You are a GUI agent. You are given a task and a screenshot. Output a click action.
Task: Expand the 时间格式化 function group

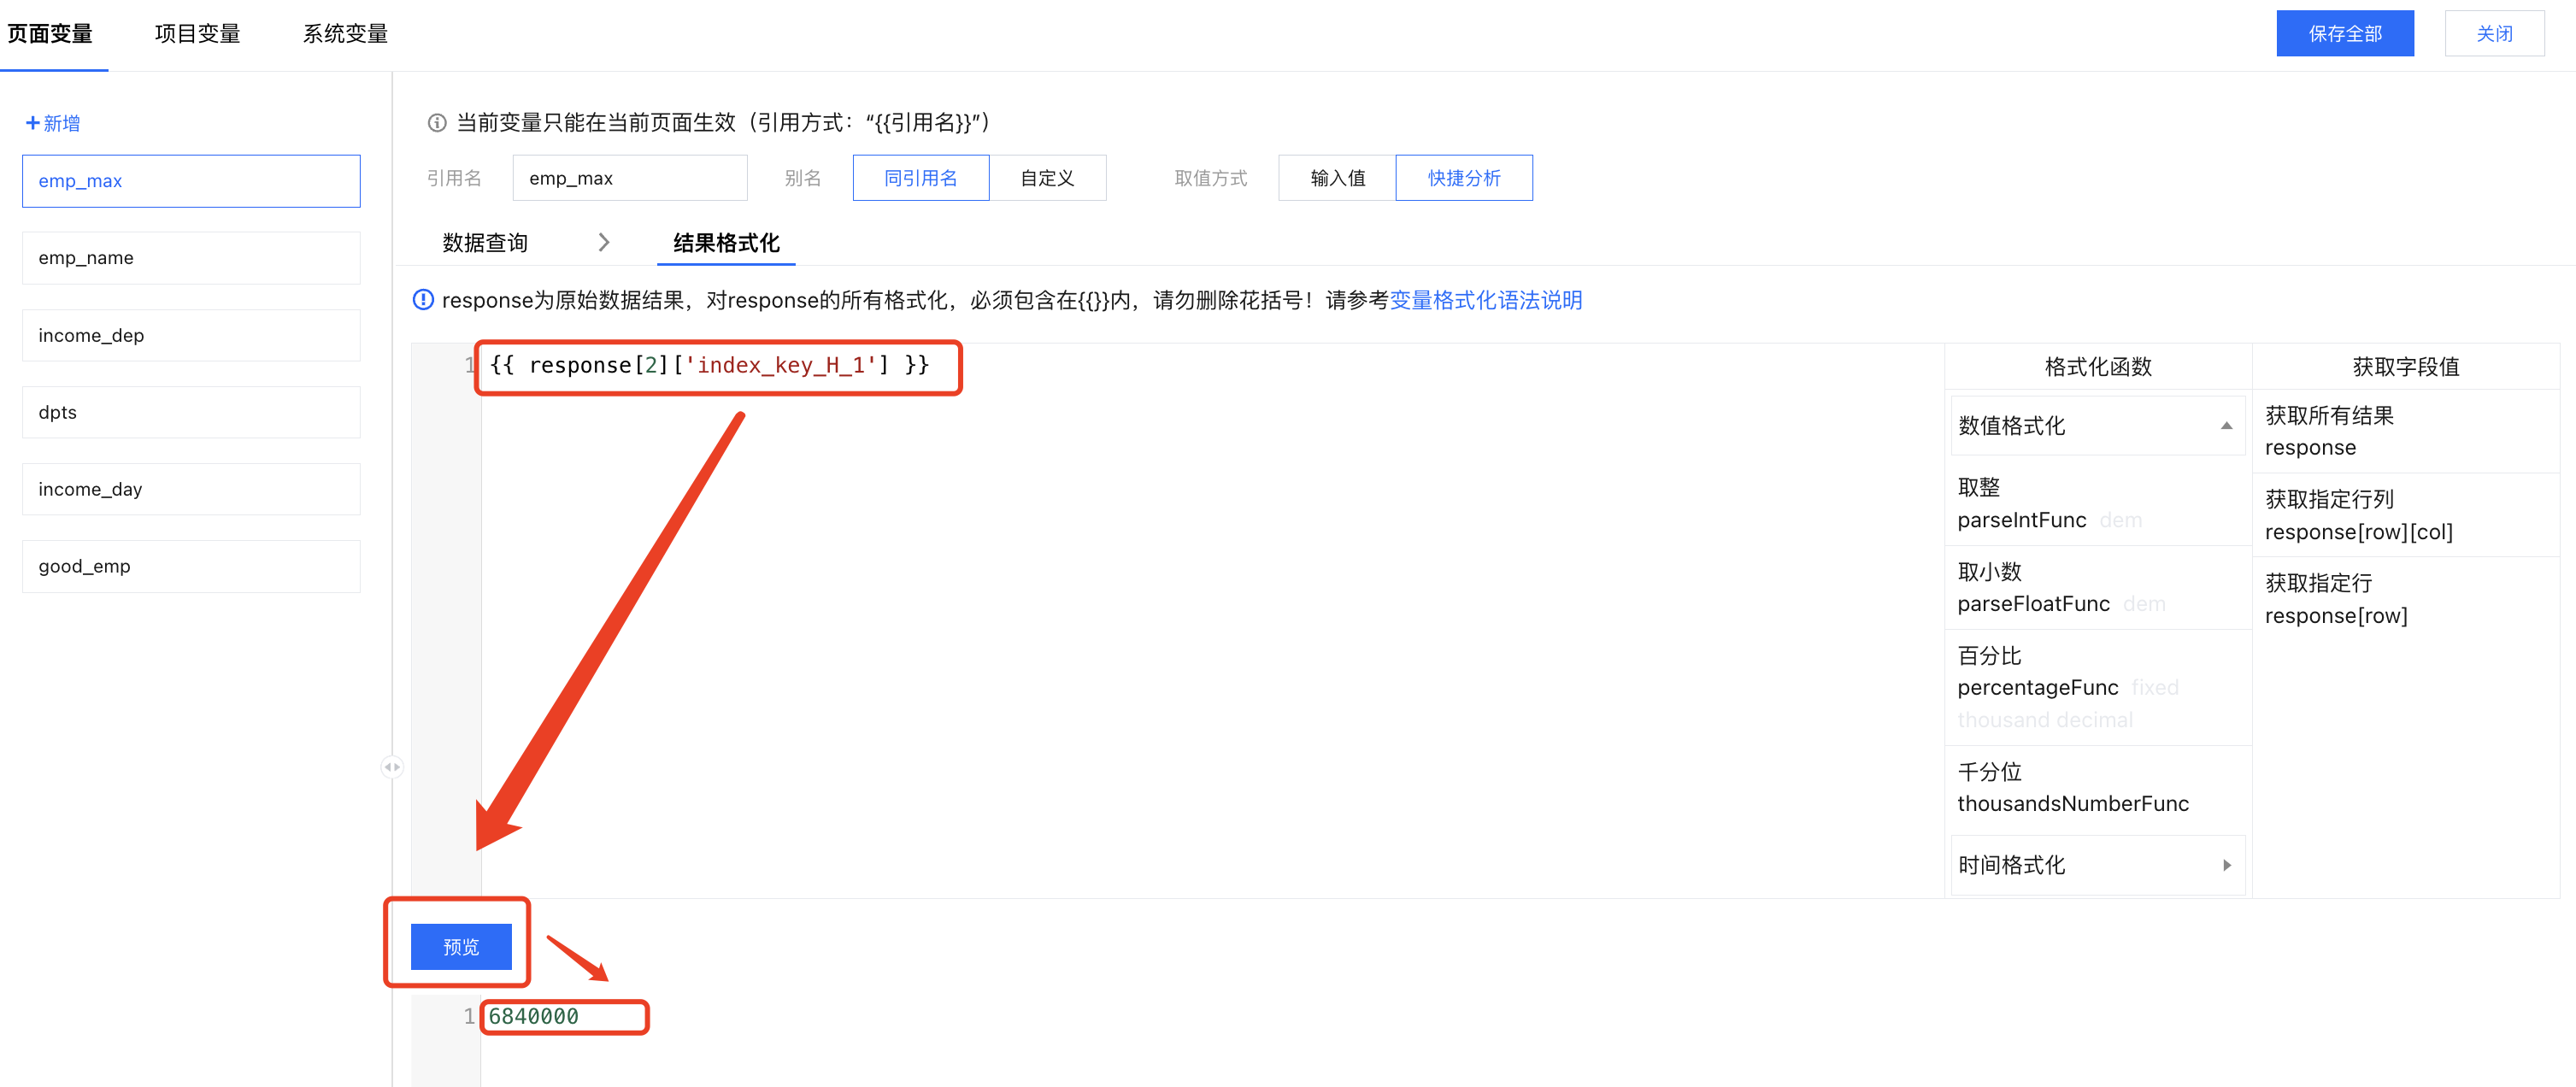click(2097, 865)
